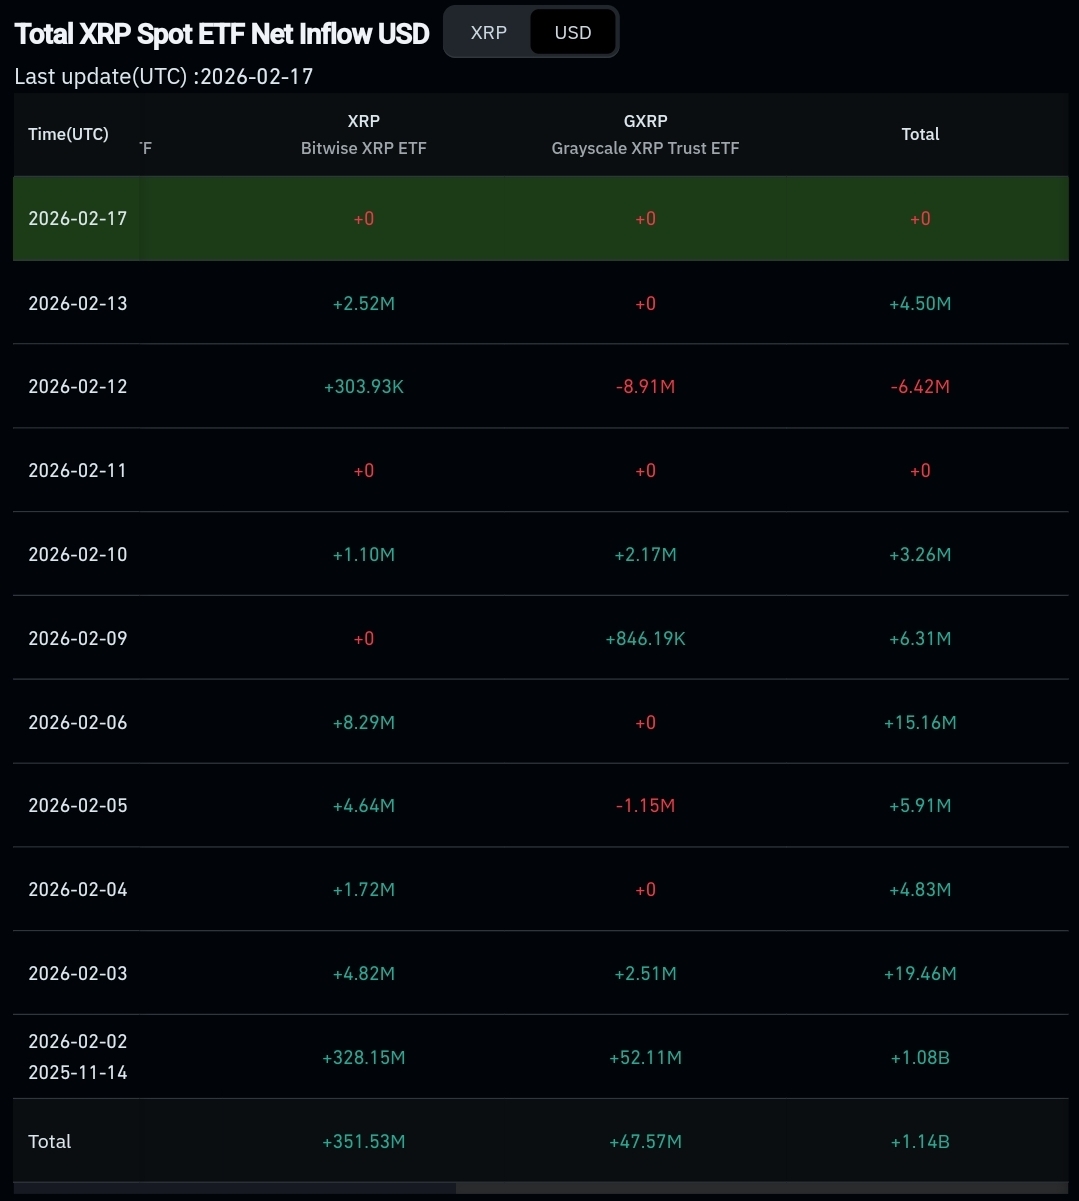Viewport: 1079px width, 1201px height.
Task: Select the USD unit option
Action: pyautogui.click(x=573, y=33)
